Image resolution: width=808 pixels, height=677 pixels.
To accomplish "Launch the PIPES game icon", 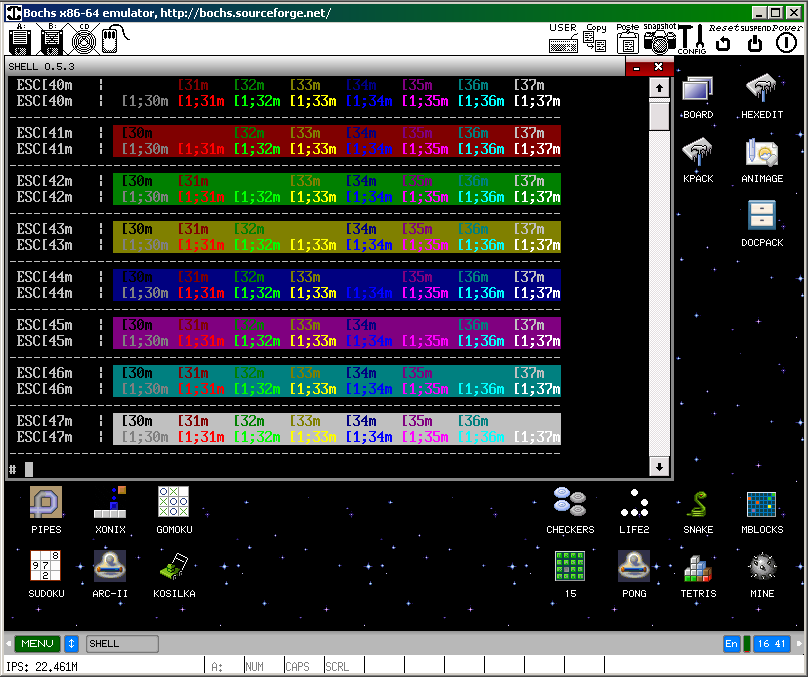I will point(46,503).
